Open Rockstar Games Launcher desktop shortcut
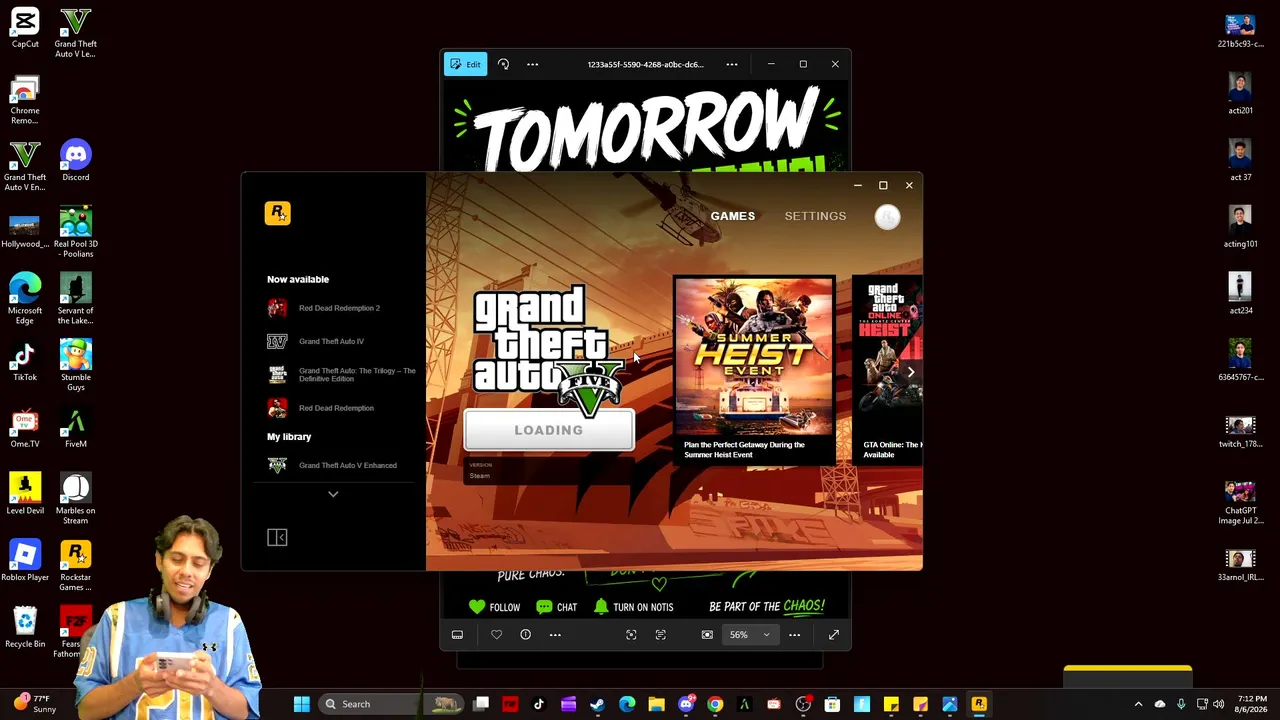Image resolution: width=1280 pixels, height=720 pixels. (x=75, y=566)
